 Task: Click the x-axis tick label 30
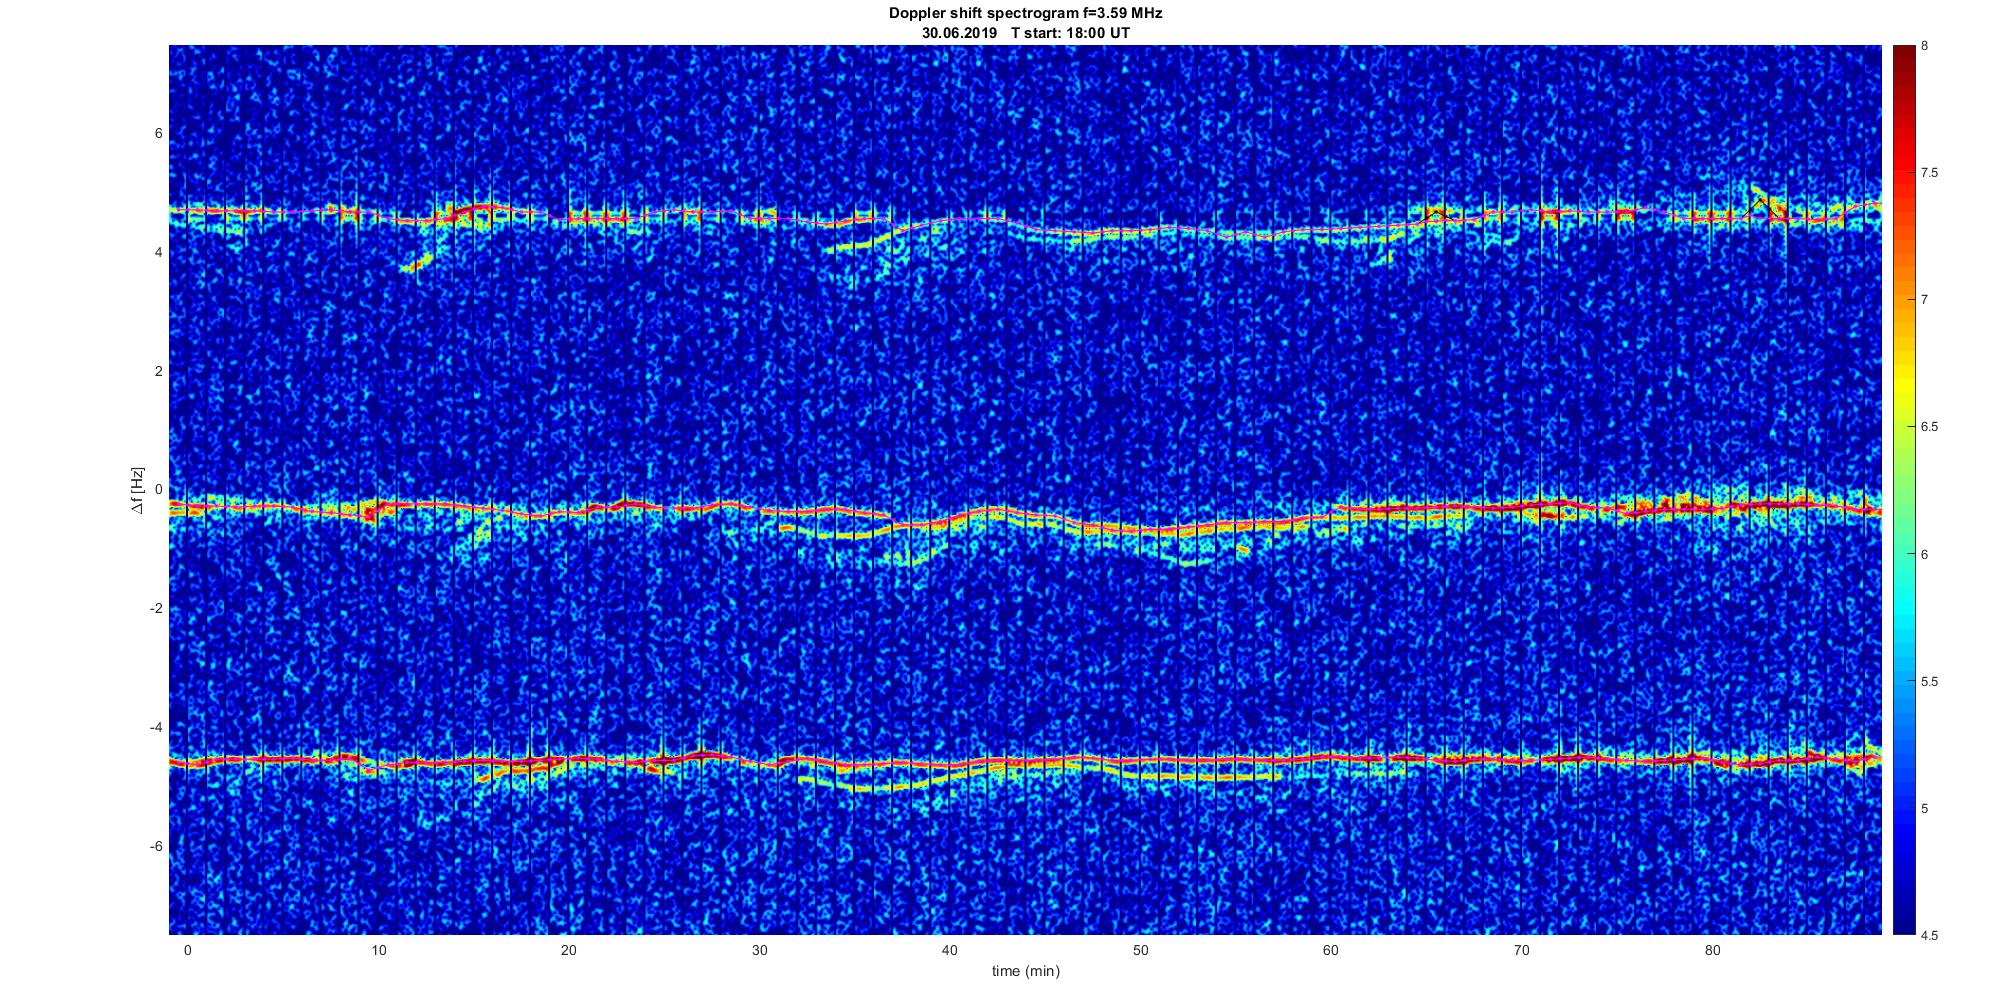tap(759, 949)
